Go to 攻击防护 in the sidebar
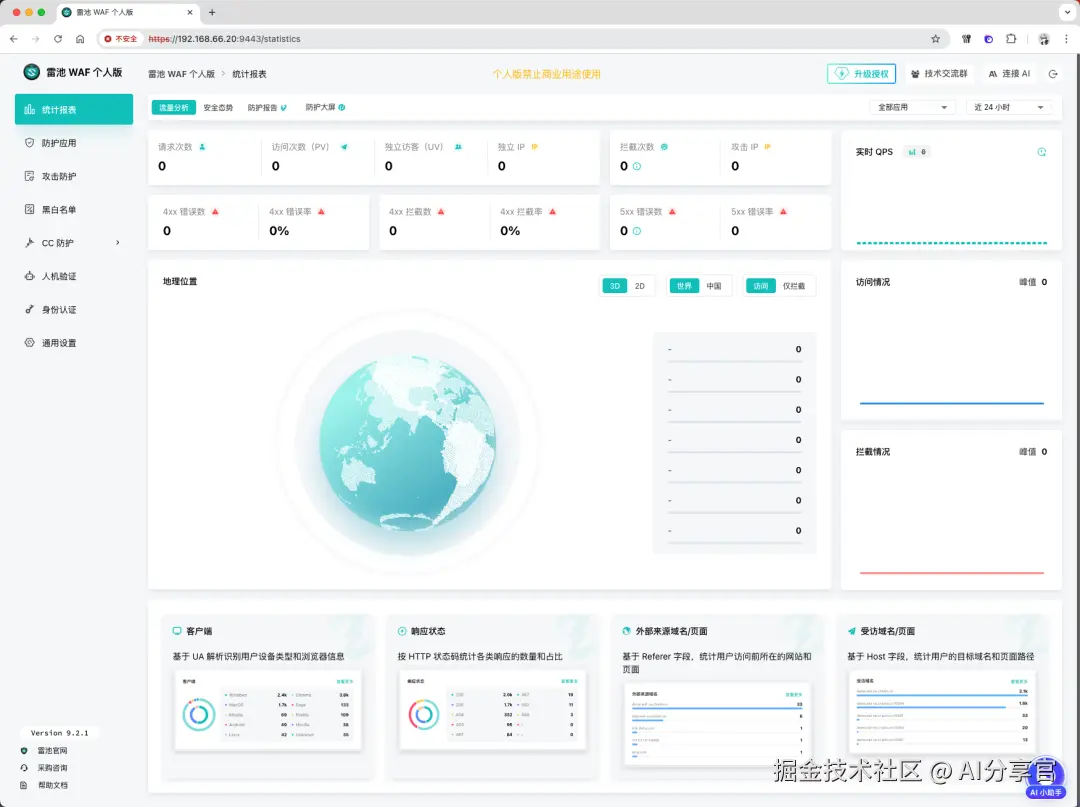1080x807 pixels. 74,176
